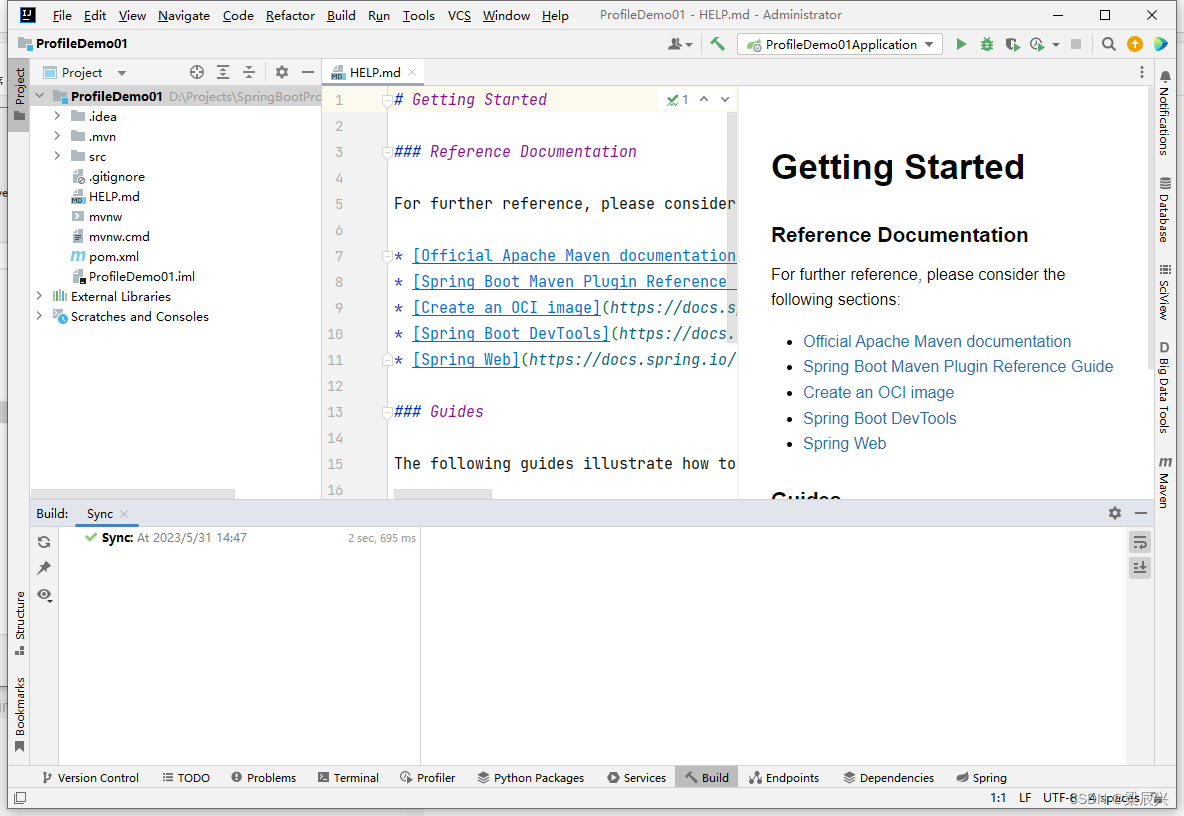Image resolution: width=1184 pixels, height=816 pixels.
Task: Open Build panel settings gear
Action: [1115, 513]
